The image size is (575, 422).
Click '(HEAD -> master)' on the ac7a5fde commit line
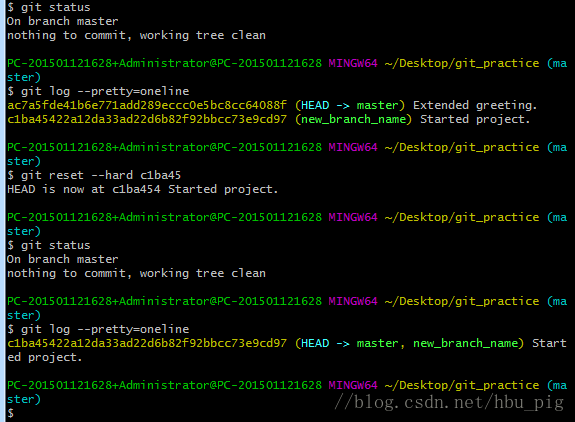pyautogui.click(x=350, y=106)
